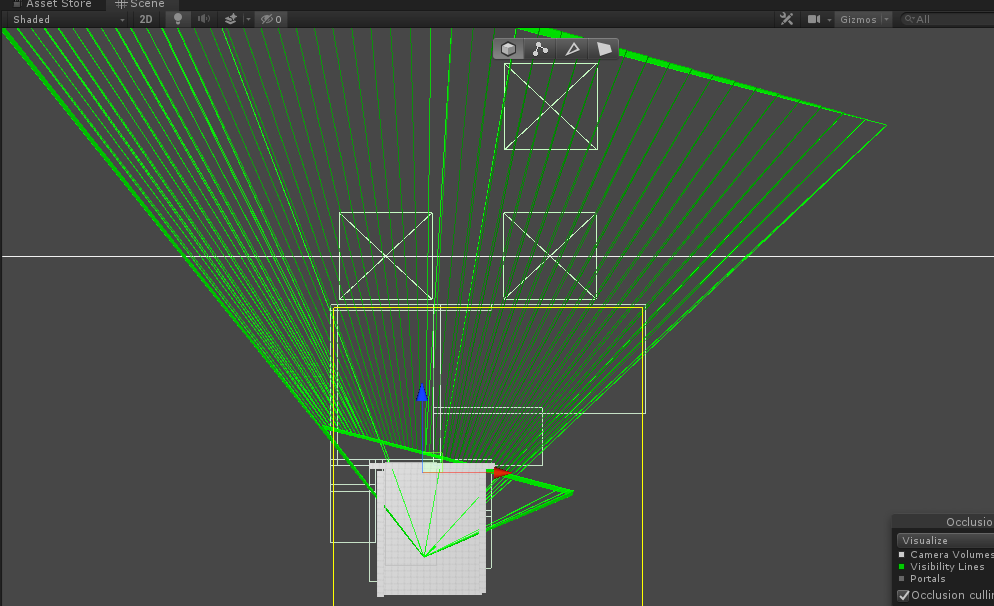Switch to the Asset Store tab
This screenshot has width=994, height=606.
(x=52, y=4)
